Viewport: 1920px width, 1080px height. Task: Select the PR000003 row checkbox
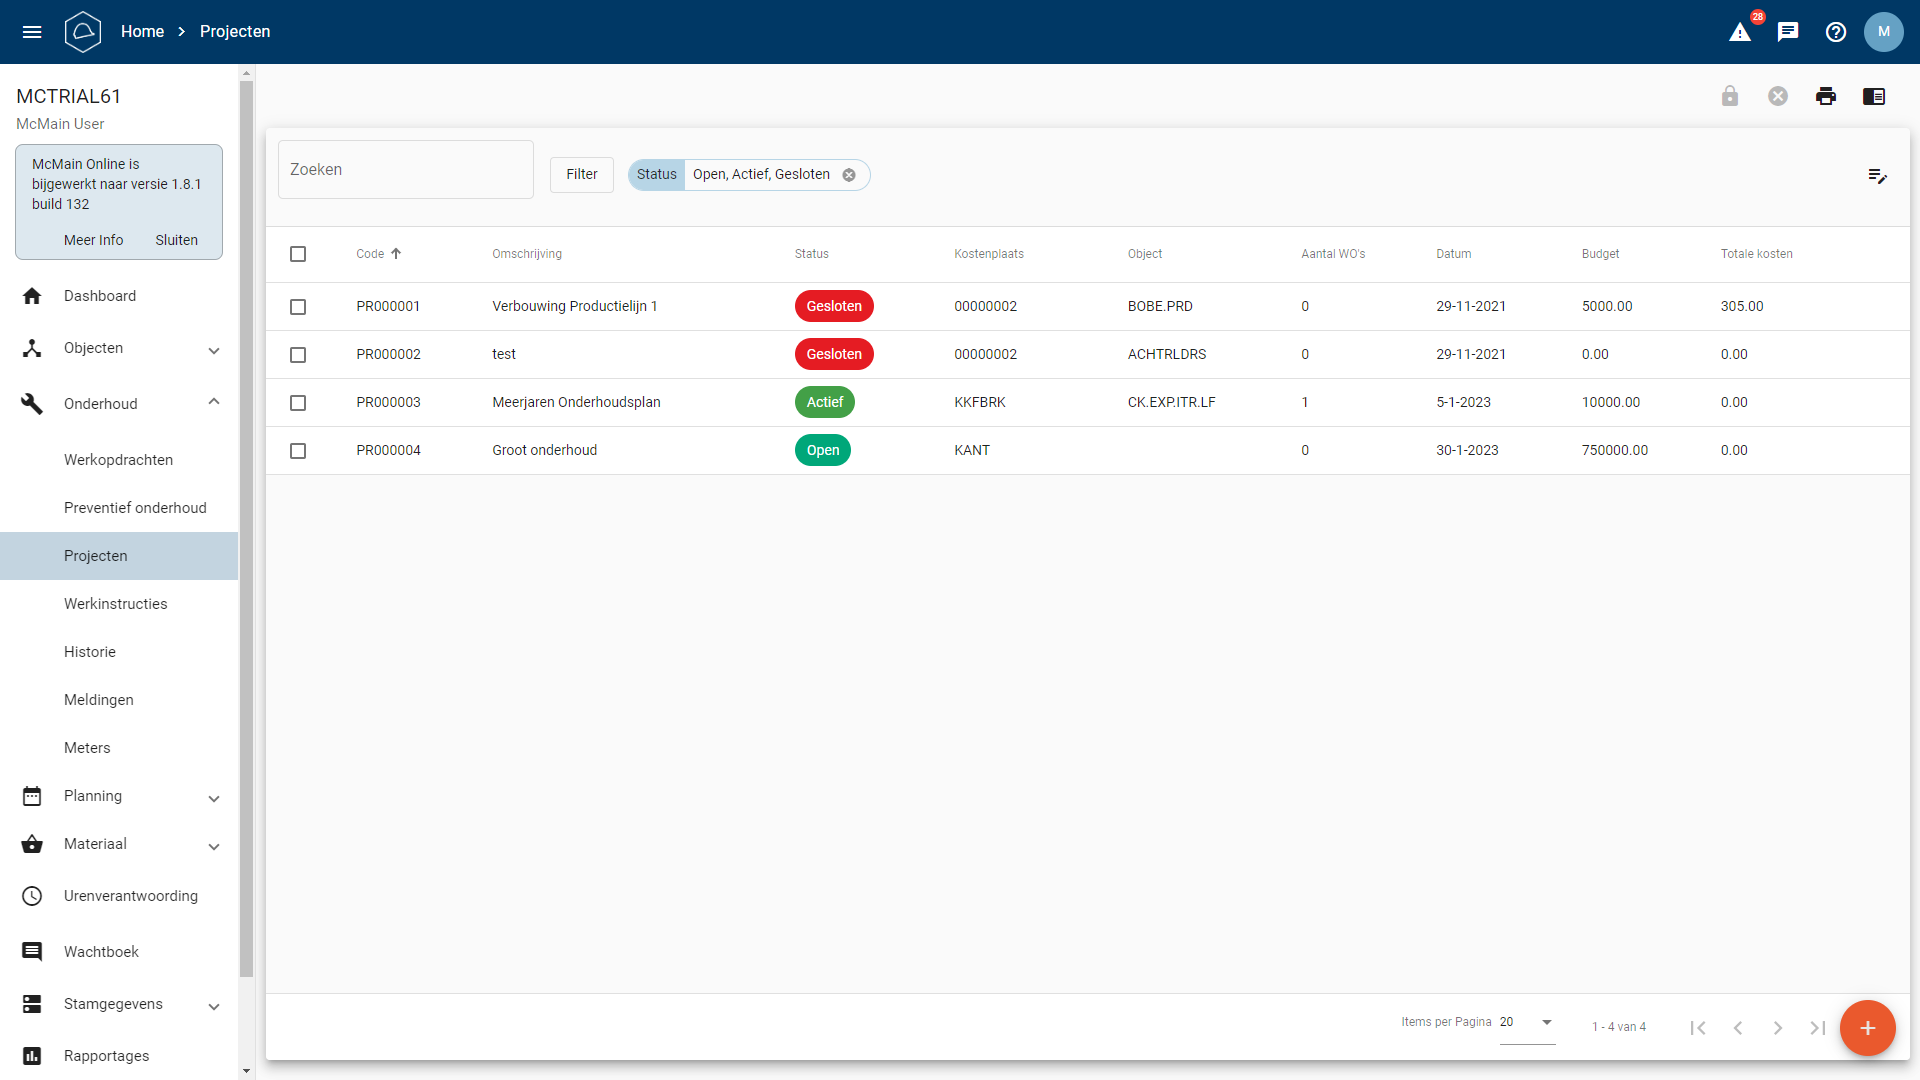[298, 403]
